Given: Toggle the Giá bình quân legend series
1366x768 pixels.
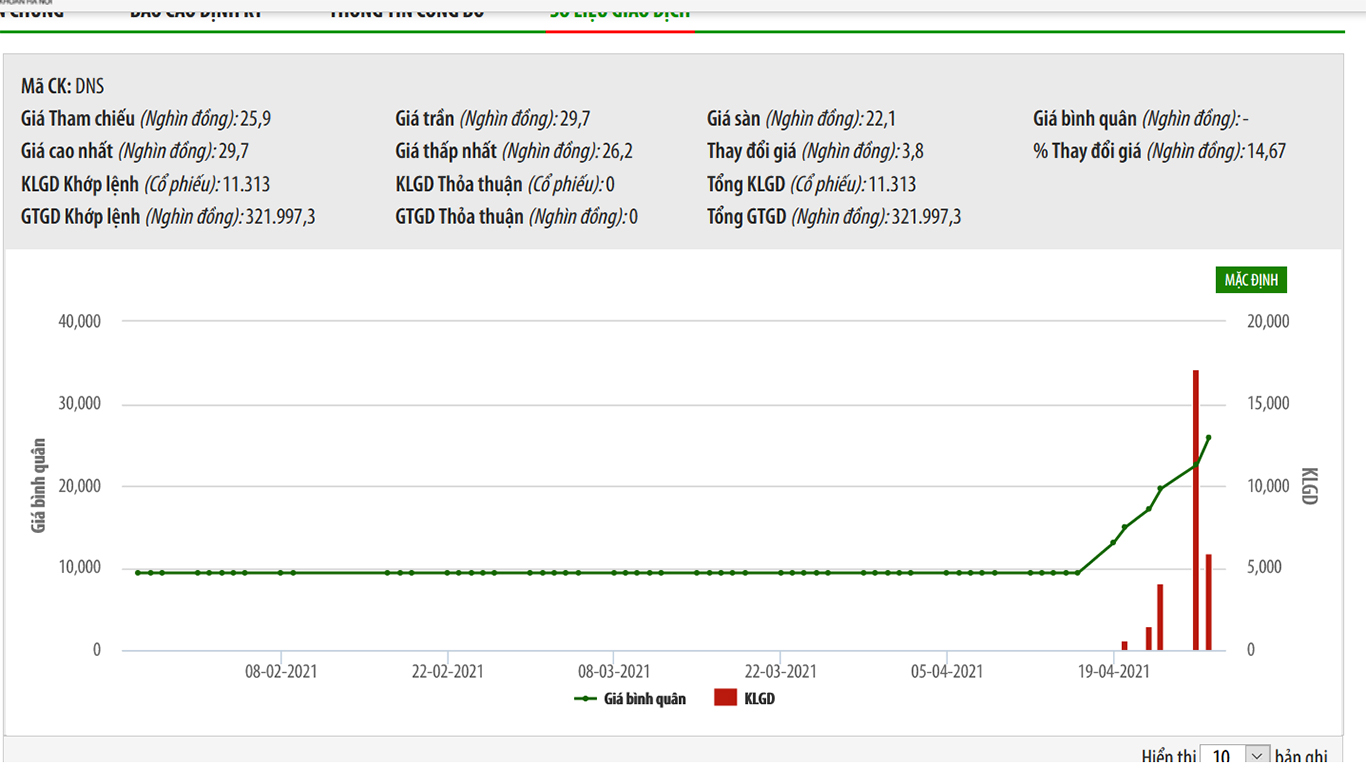Looking at the screenshot, I should (x=644, y=699).
